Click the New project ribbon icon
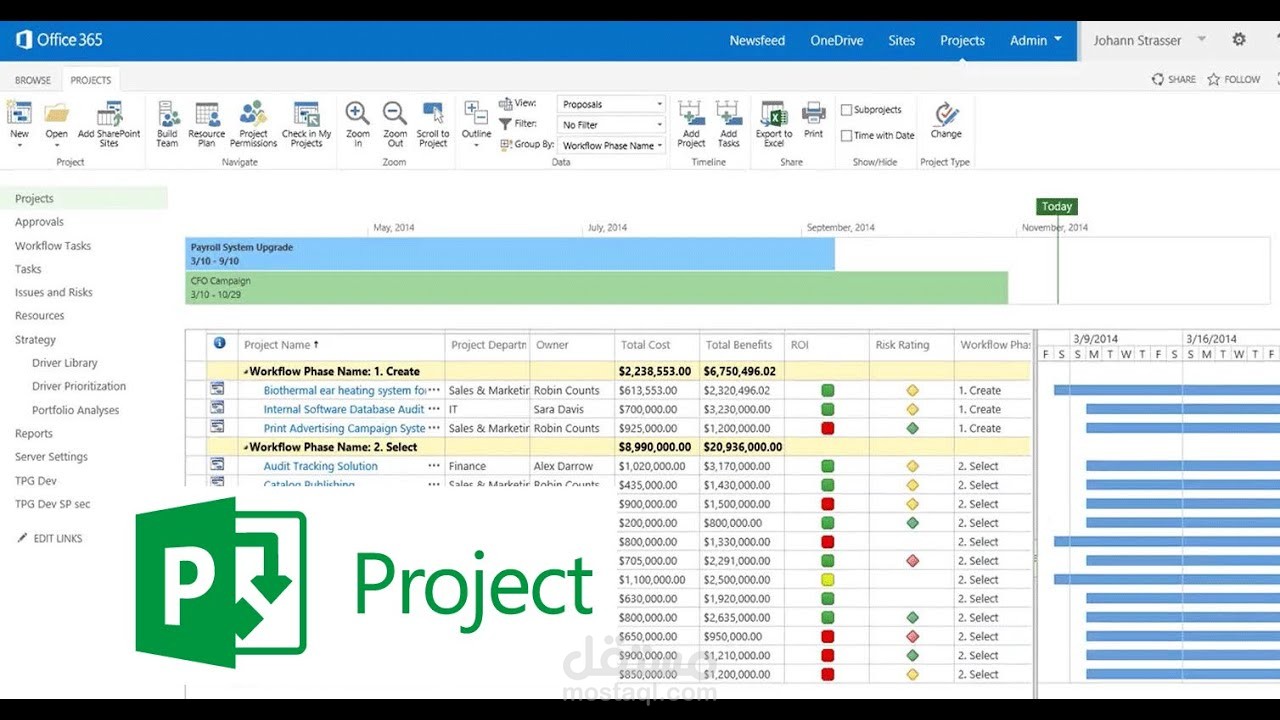1280x720 pixels. 19,113
